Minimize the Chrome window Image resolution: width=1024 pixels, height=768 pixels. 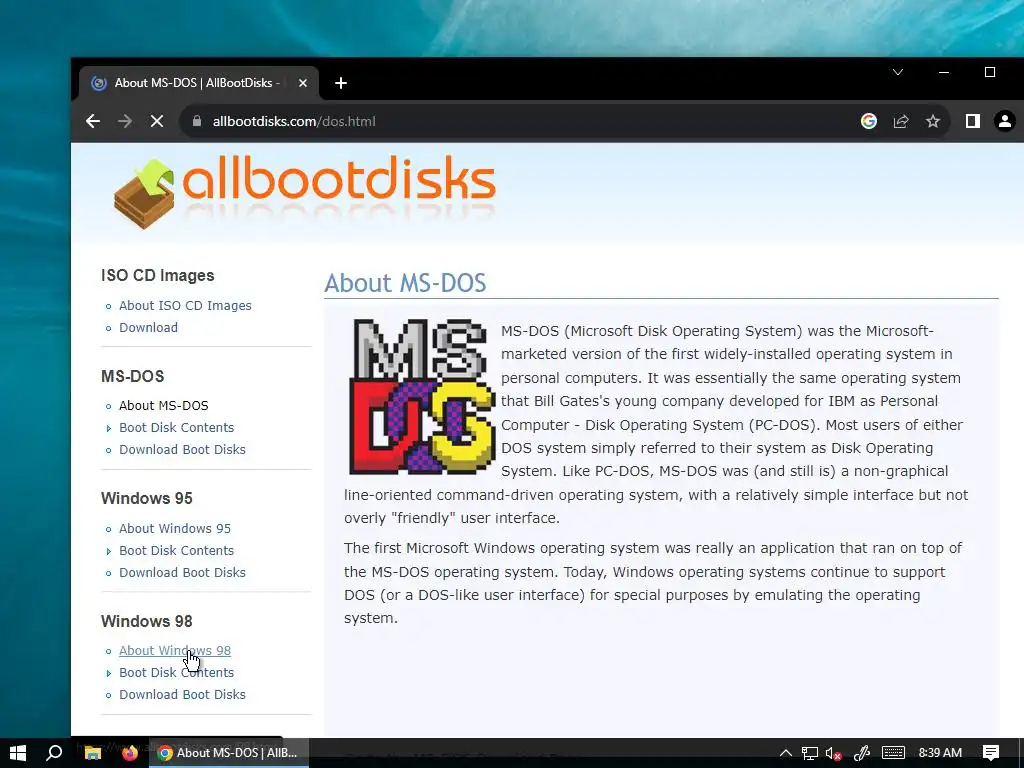[944, 72]
